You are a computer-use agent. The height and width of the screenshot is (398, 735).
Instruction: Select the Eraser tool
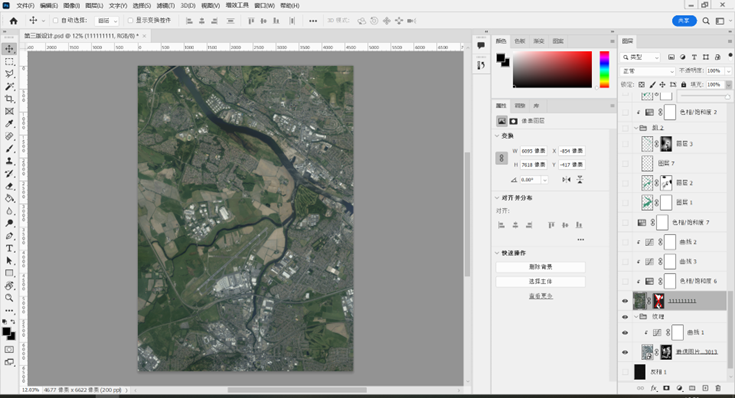click(x=9, y=186)
